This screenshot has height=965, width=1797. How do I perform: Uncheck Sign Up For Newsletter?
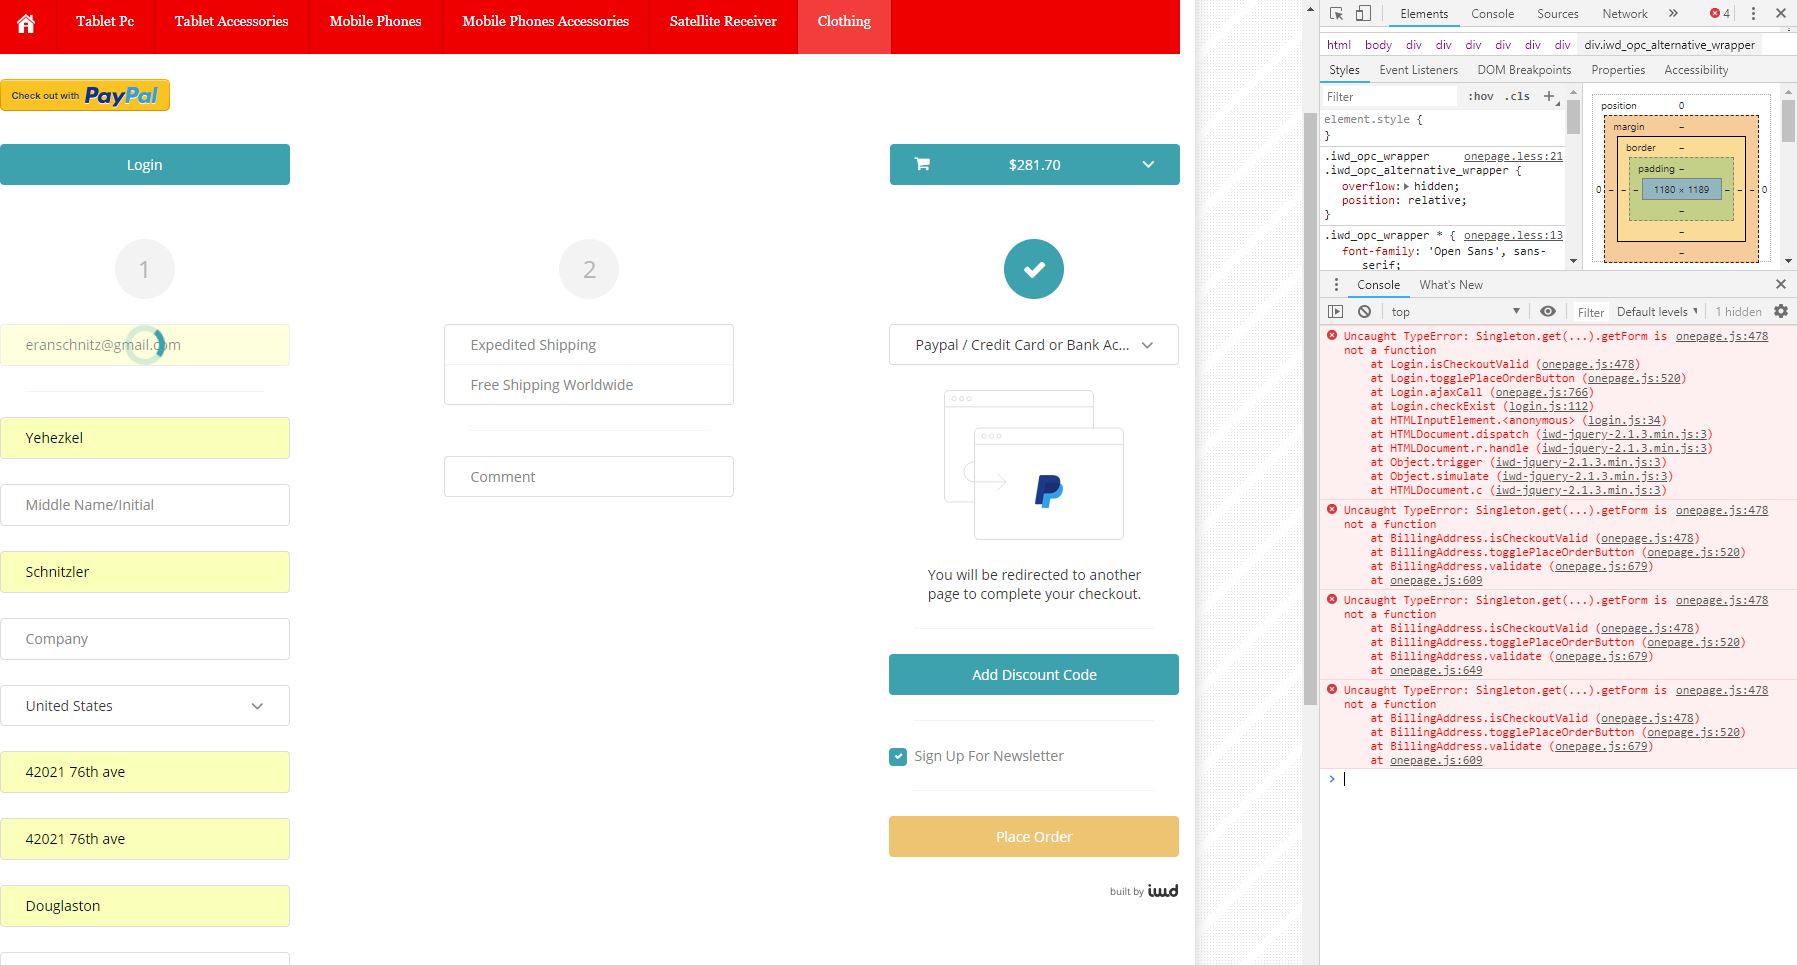(x=897, y=756)
